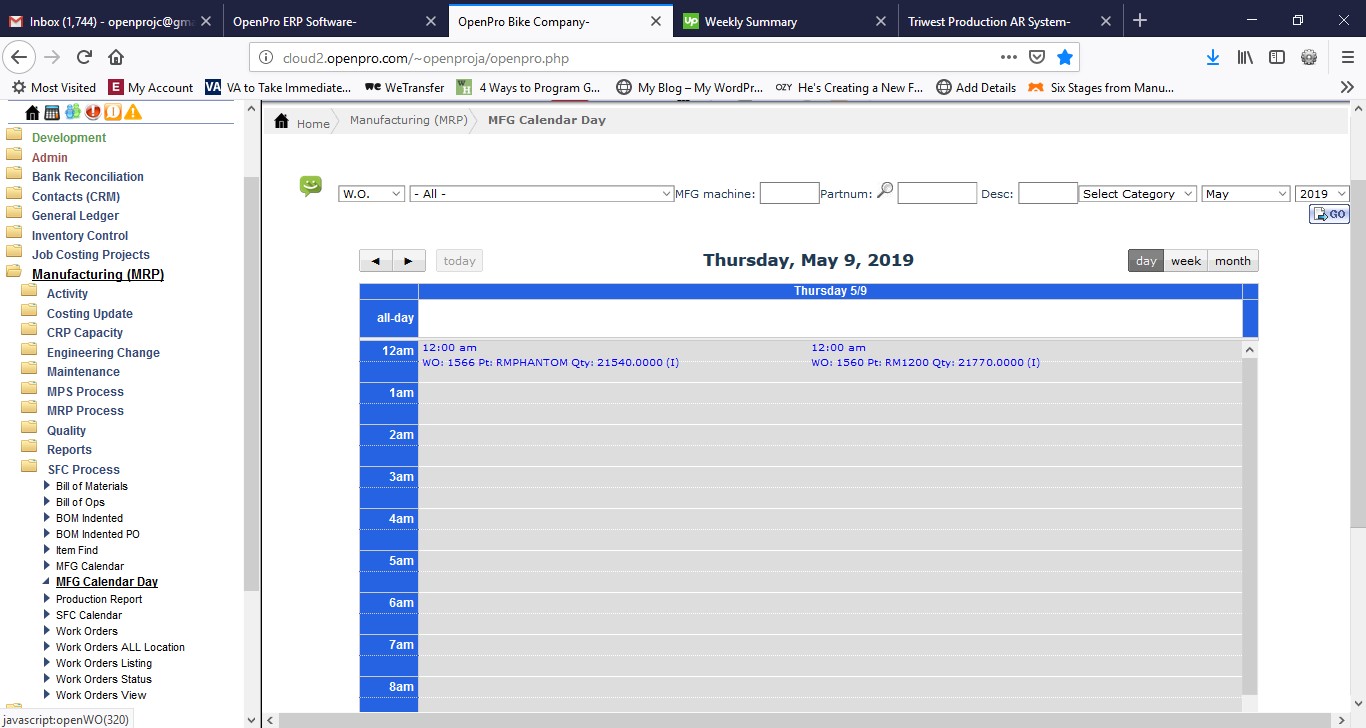
Task: Click the two-people users icon in sidebar
Action: point(73,112)
